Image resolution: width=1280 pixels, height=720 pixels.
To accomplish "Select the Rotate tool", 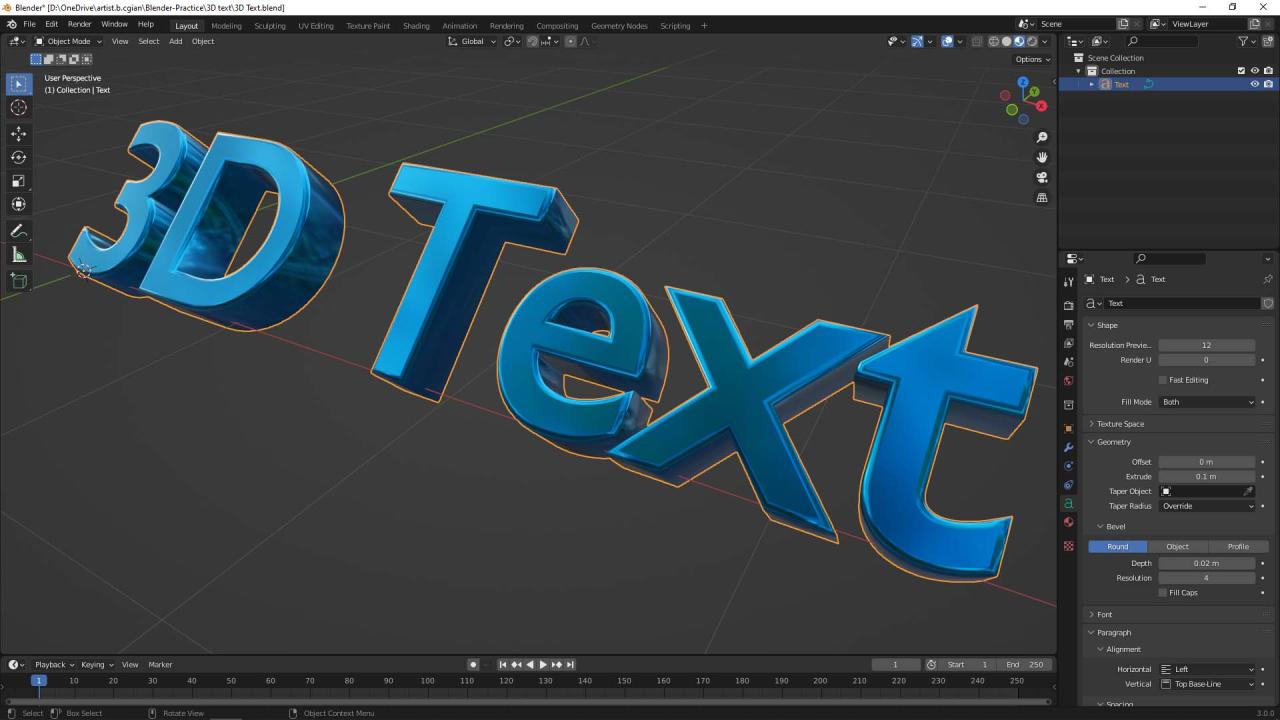I will click(x=18, y=157).
